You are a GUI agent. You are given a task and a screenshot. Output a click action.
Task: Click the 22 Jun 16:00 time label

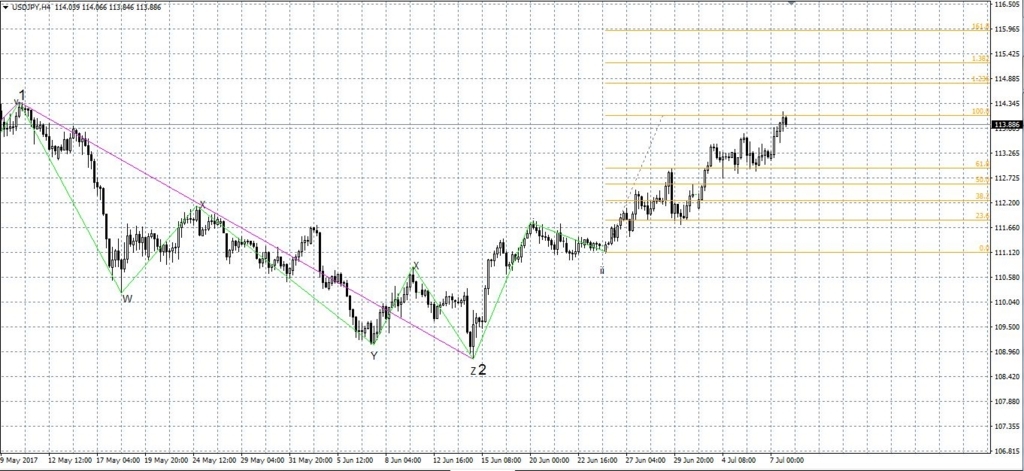pyautogui.click(x=599, y=460)
